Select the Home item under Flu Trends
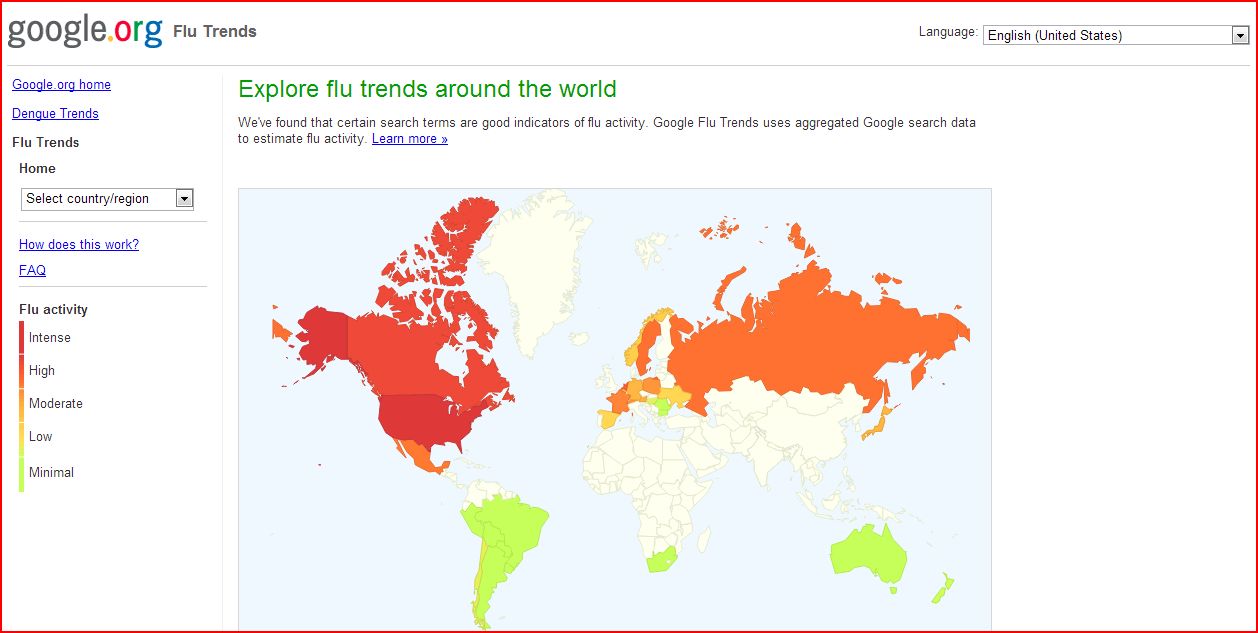The height and width of the screenshot is (633, 1258). tap(37, 168)
